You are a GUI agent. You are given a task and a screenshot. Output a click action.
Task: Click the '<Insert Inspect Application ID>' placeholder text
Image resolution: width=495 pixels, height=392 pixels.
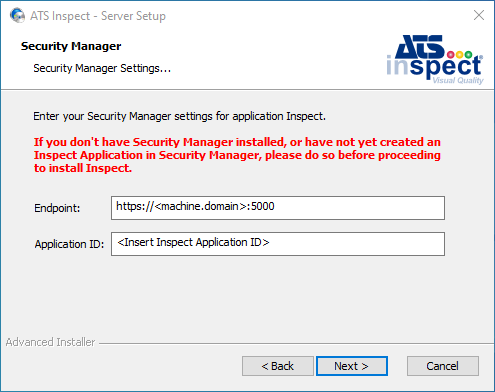pos(193,242)
